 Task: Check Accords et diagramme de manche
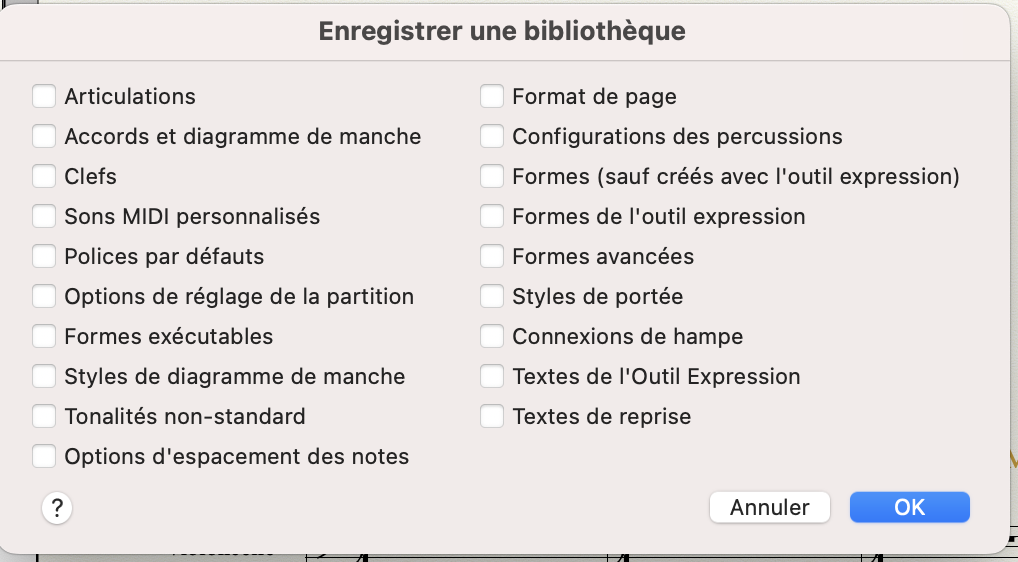(44, 137)
